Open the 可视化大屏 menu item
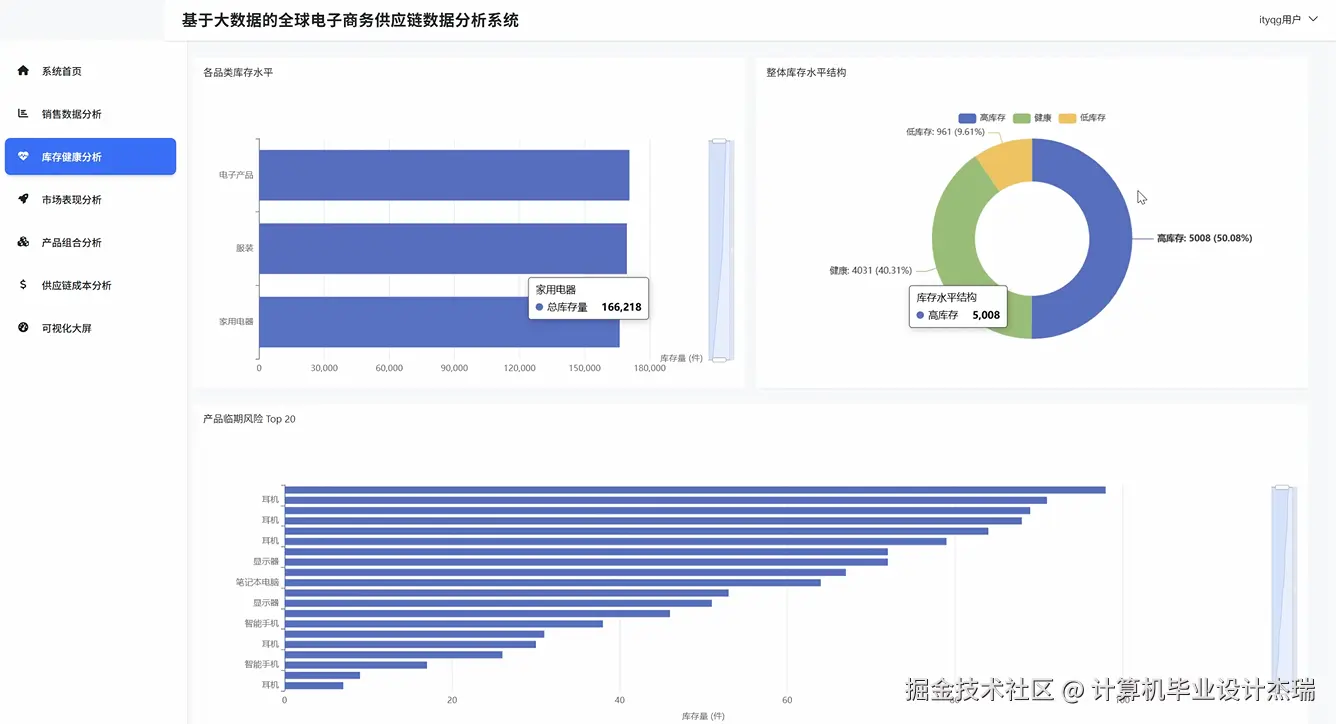This screenshot has width=1336, height=724. [x=90, y=328]
